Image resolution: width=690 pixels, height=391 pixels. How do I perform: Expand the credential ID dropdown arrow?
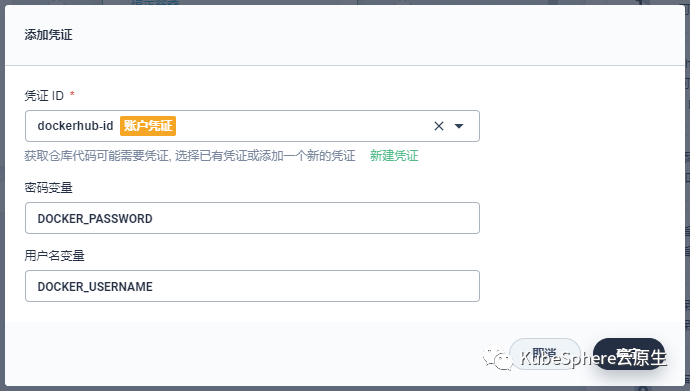[459, 126]
